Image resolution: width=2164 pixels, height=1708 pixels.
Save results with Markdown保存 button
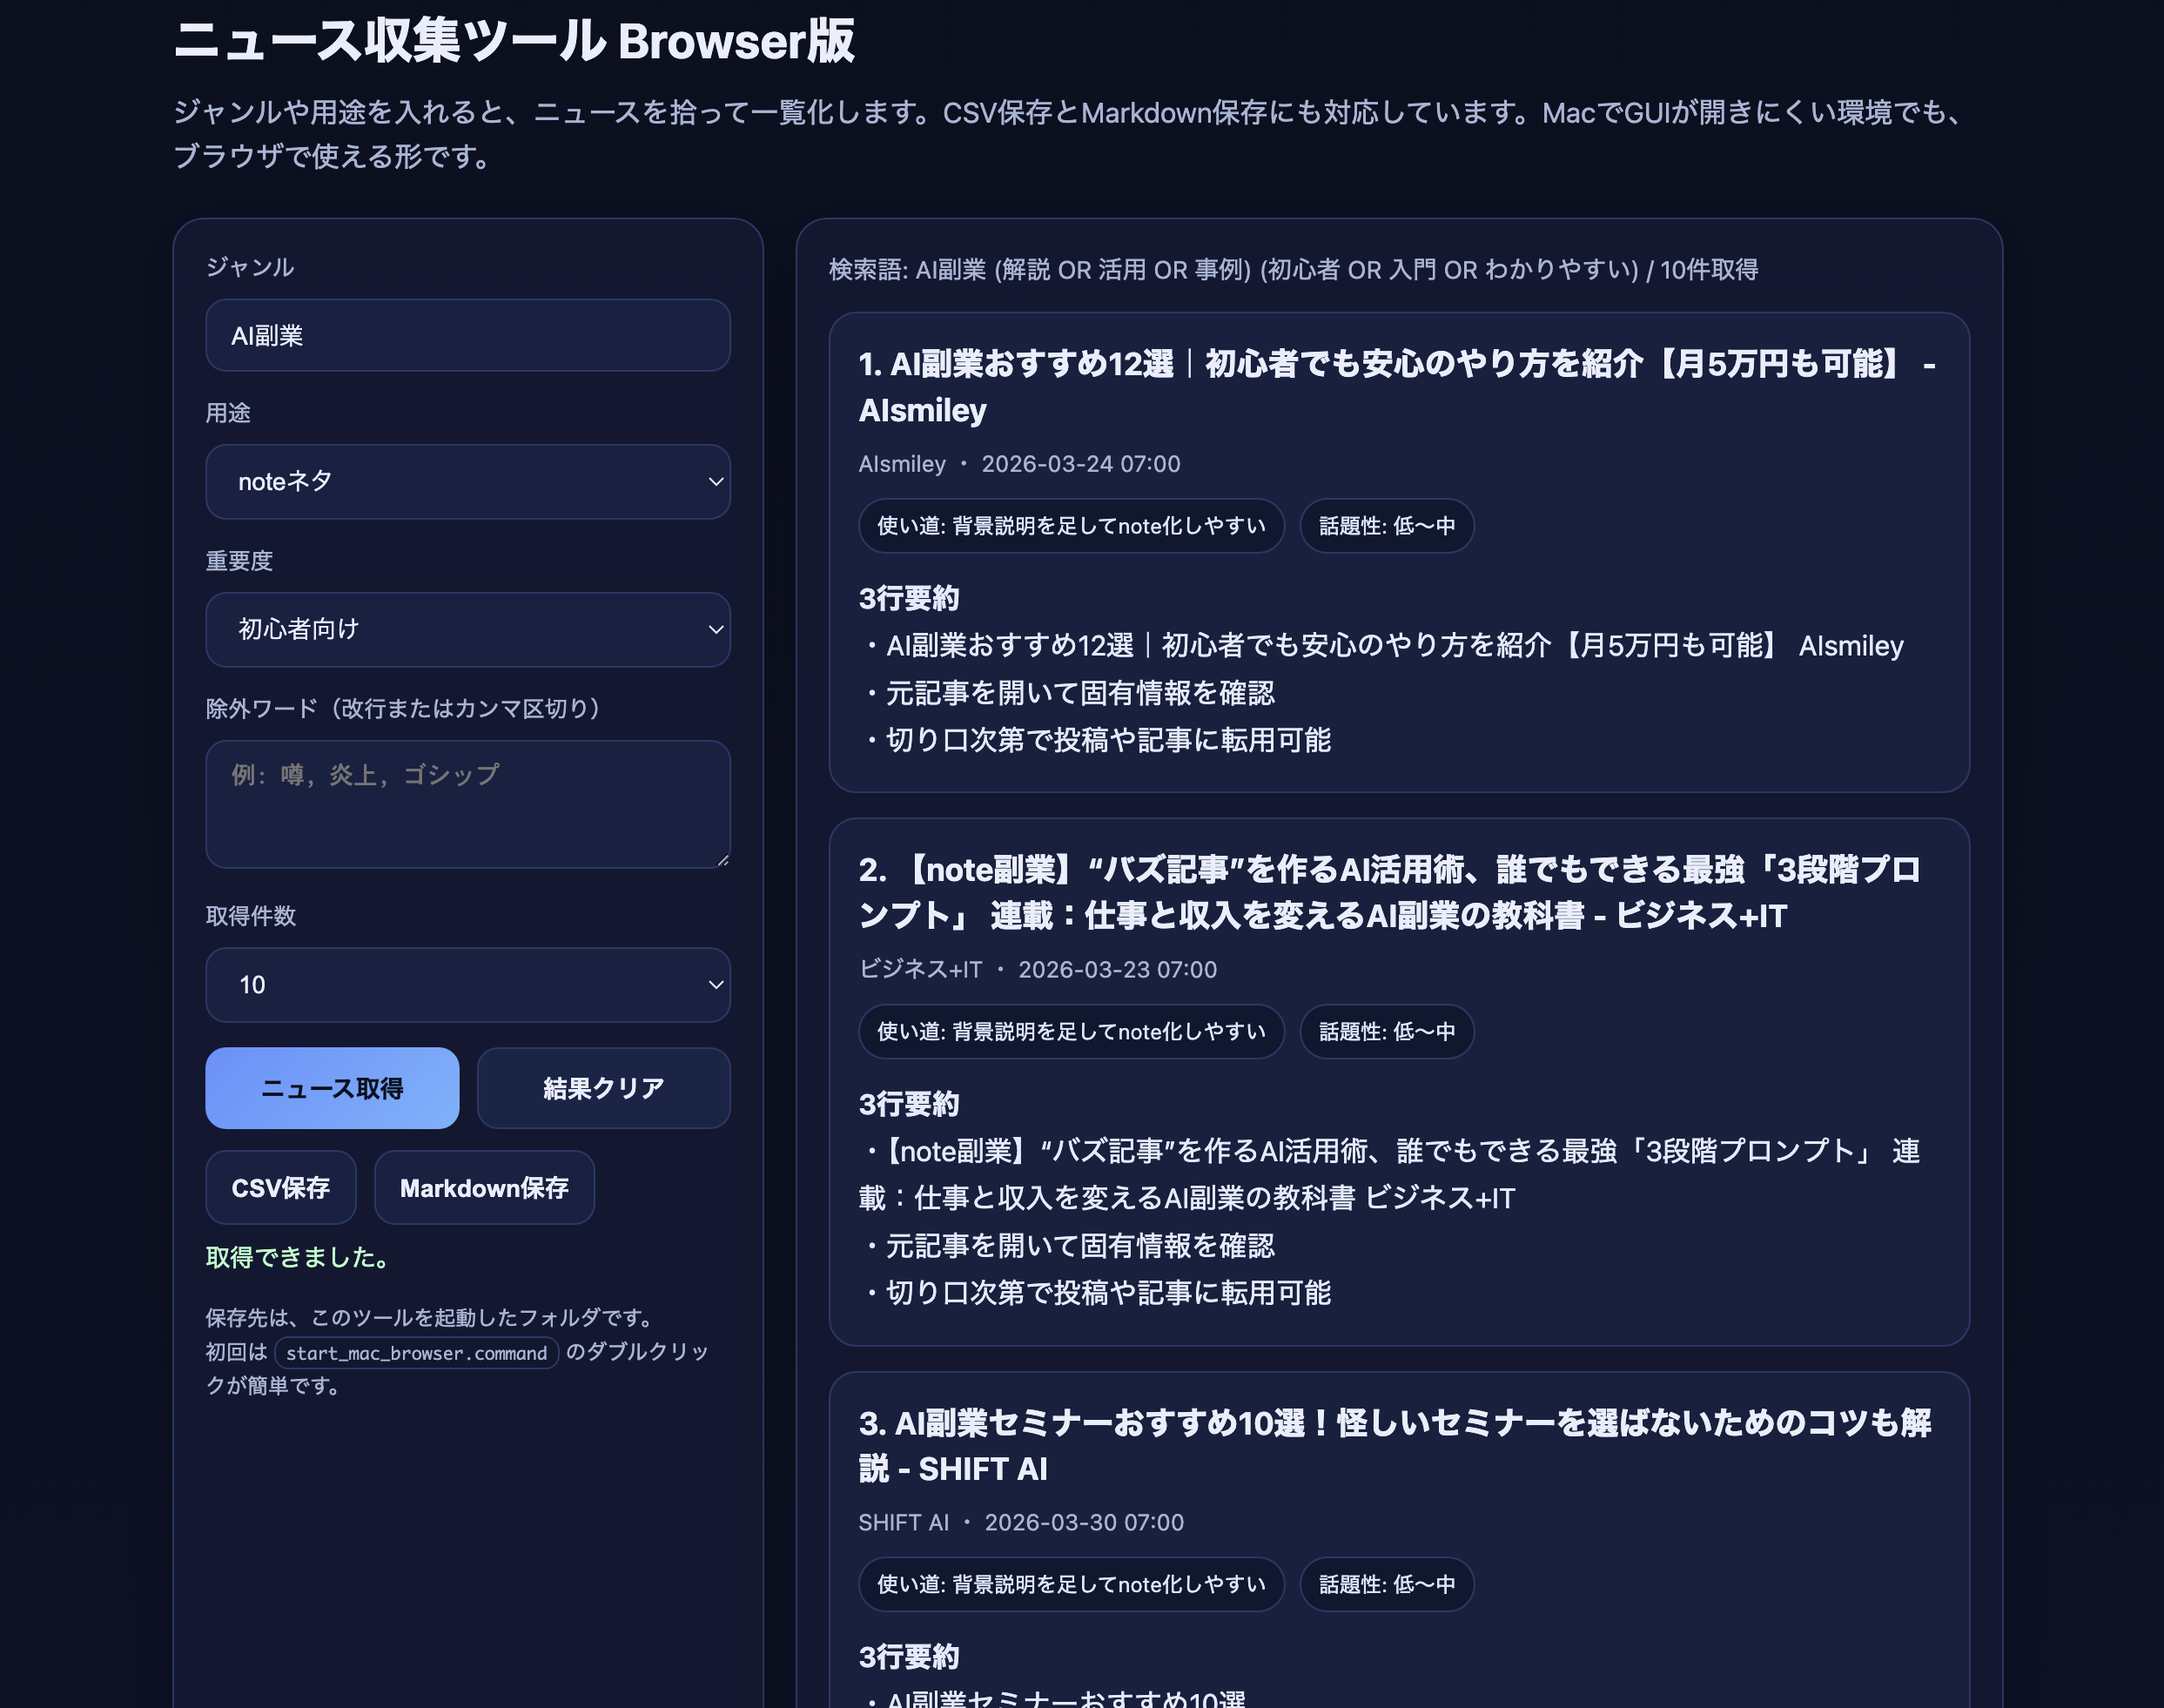[x=484, y=1187]
